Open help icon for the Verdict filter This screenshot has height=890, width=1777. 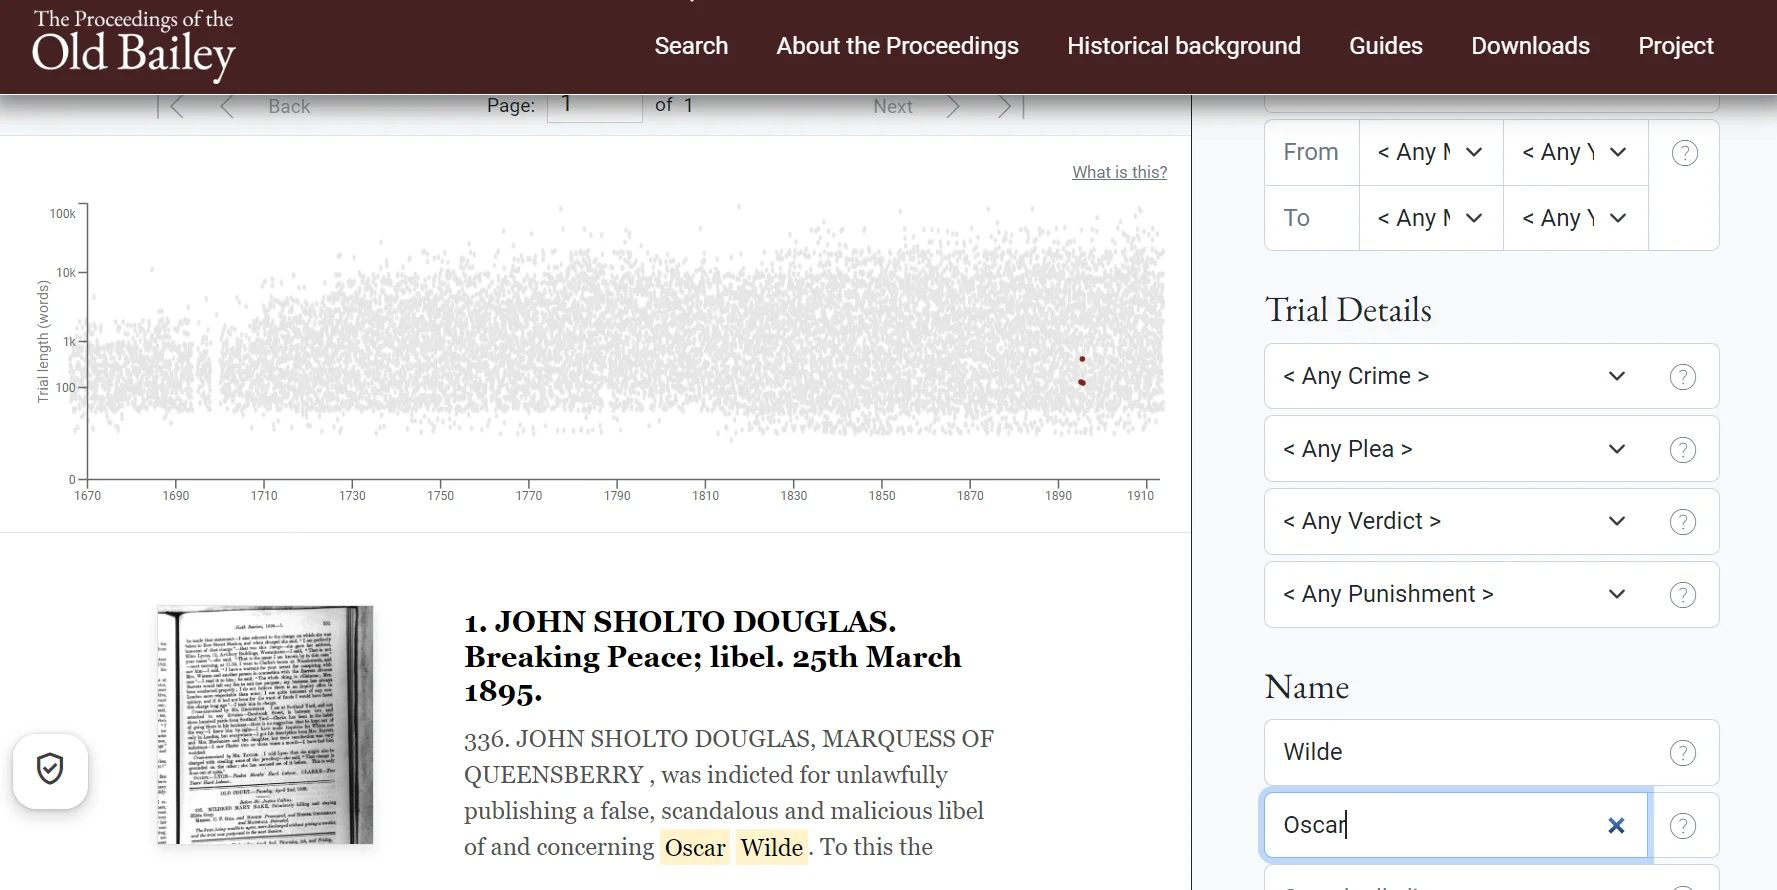click(1682, 522)
